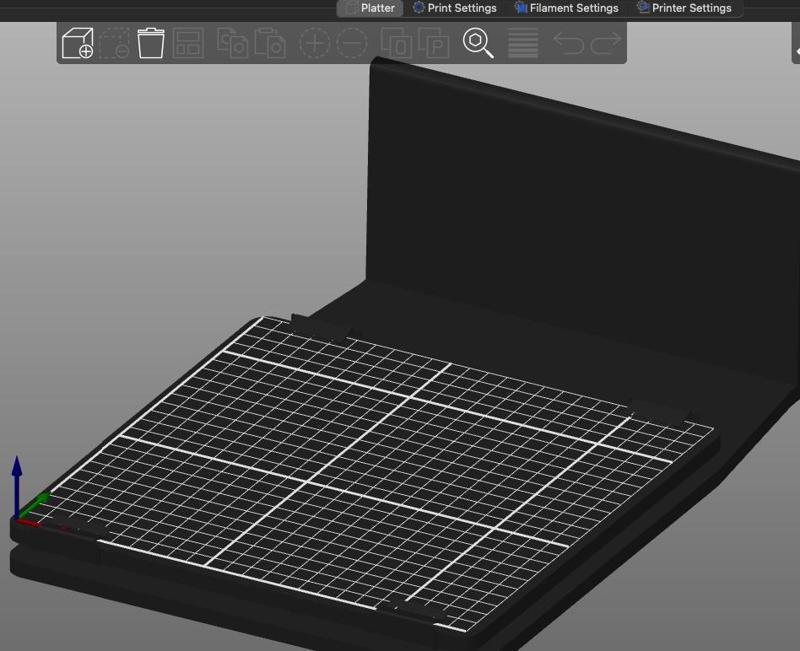Click the Split to parts icon
This screenshot has height=651, width=800.
433,43
